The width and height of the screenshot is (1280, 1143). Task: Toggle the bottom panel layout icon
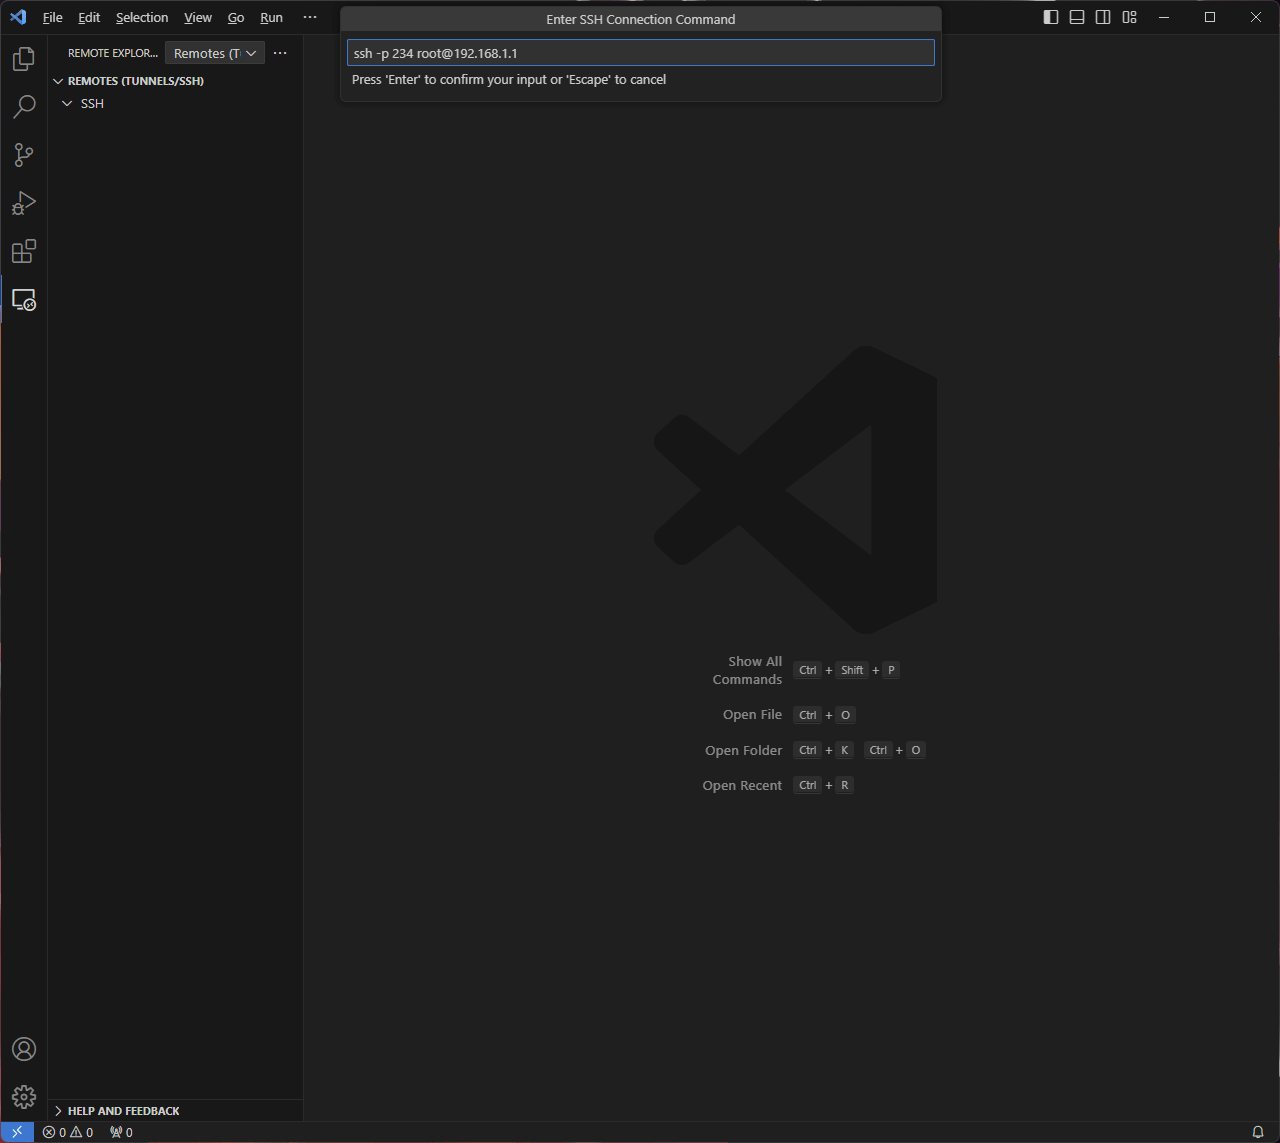1077,17
